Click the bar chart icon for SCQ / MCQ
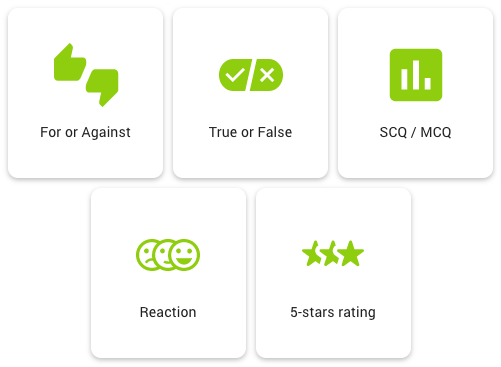This screenshot has width=501, height=367. pos(416,75)
